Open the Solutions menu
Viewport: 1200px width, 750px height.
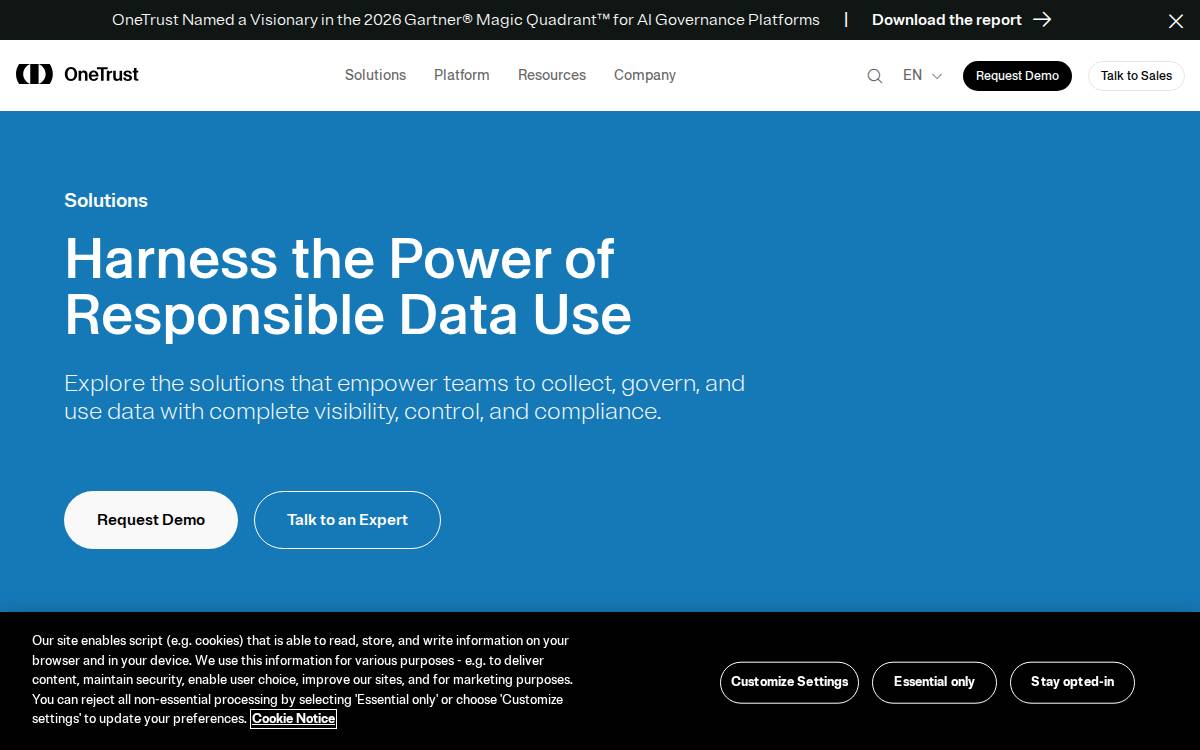(x=375, y=75)
